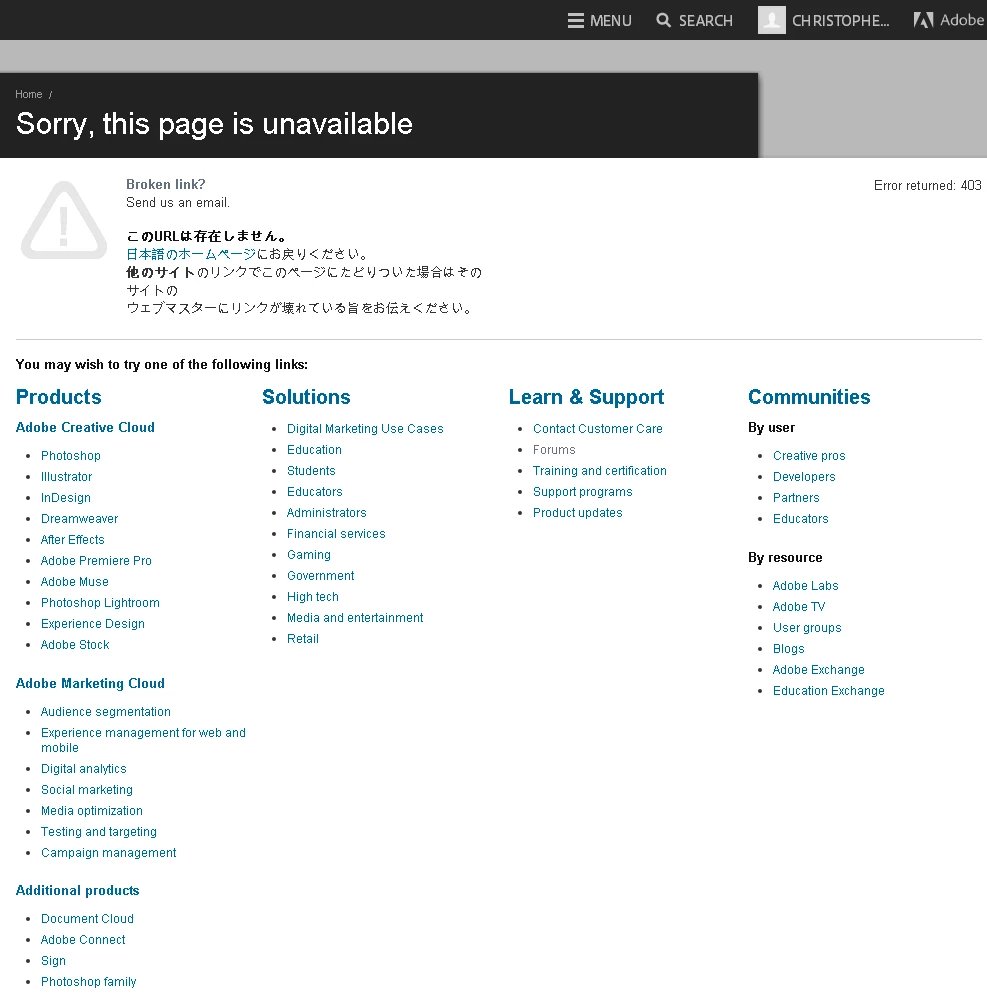Open the Products heading link
This screenshot has height=997, width=987.
coord(59,397)
